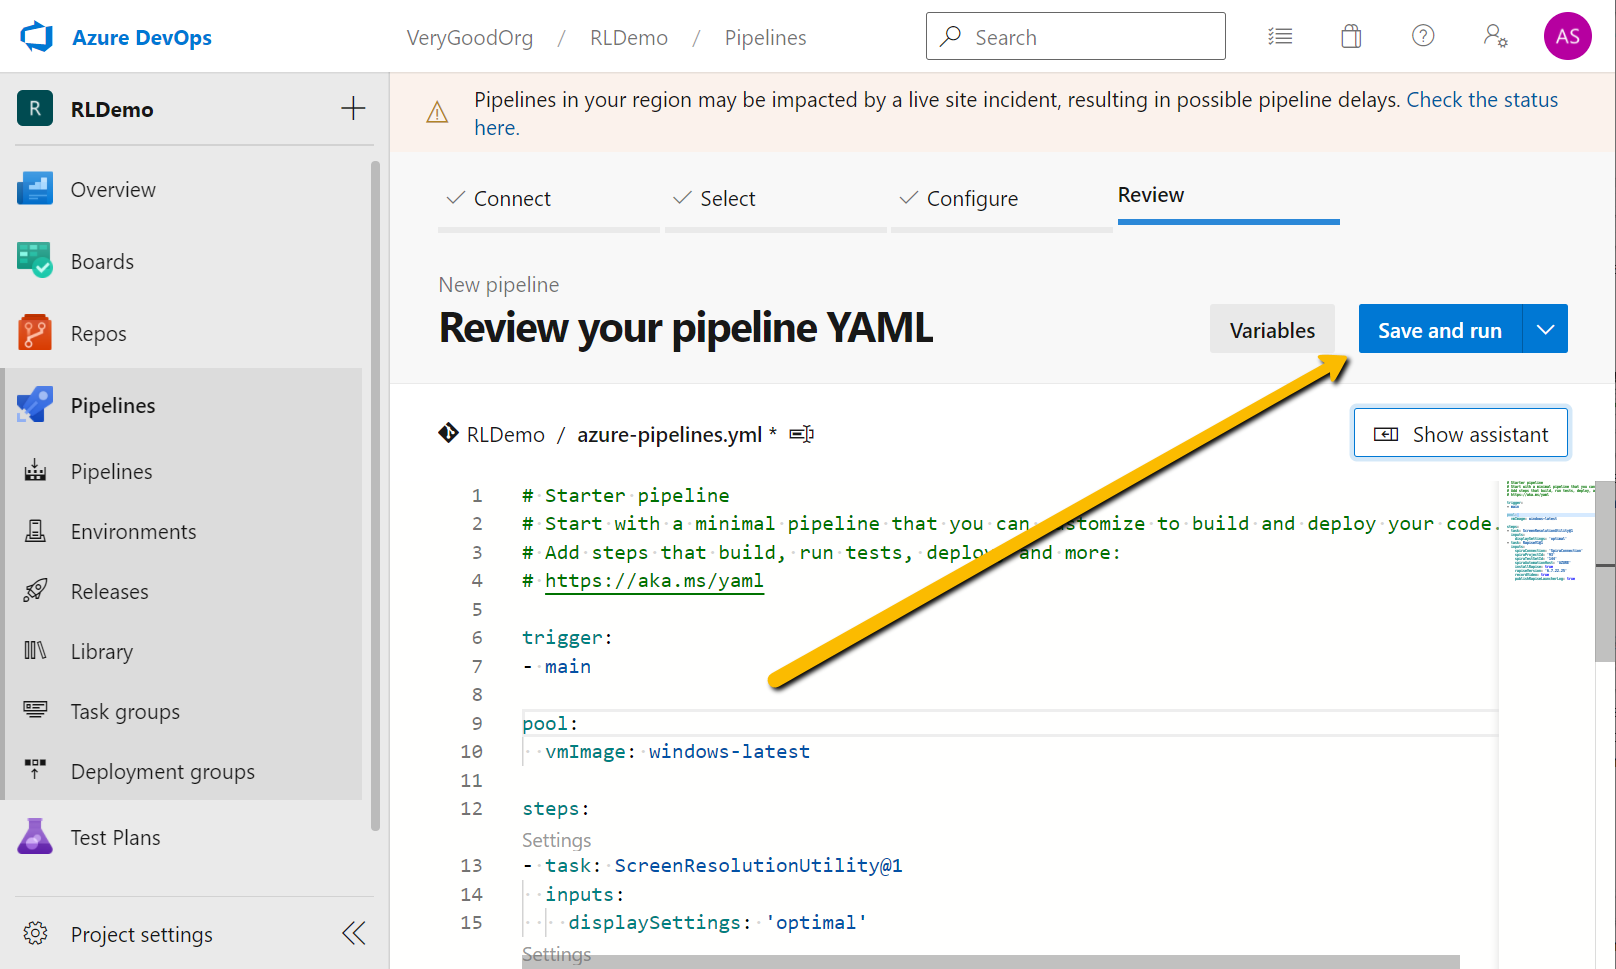Click the code minimap preview
This screenshot has width=1616, height=969.
click(x=1547, y=532)
